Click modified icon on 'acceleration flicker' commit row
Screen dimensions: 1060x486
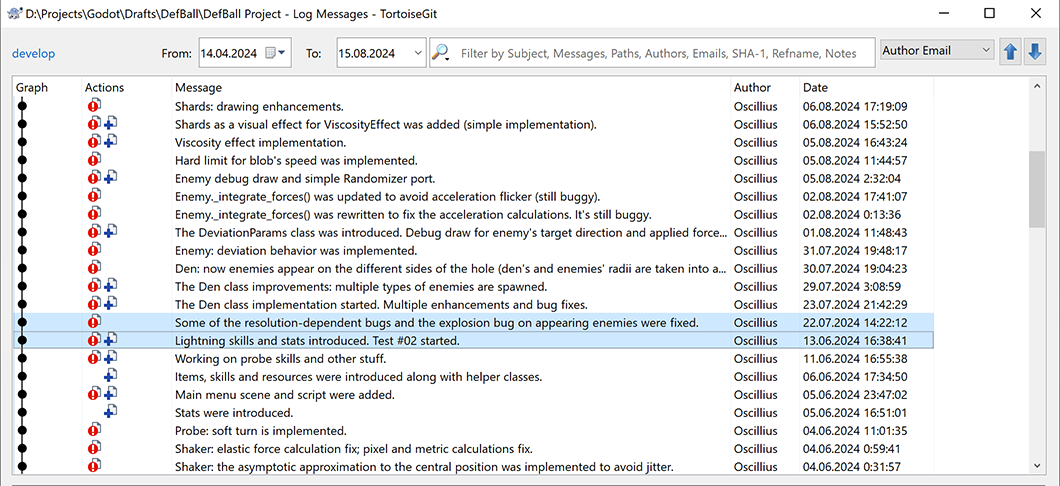point(94,195)
